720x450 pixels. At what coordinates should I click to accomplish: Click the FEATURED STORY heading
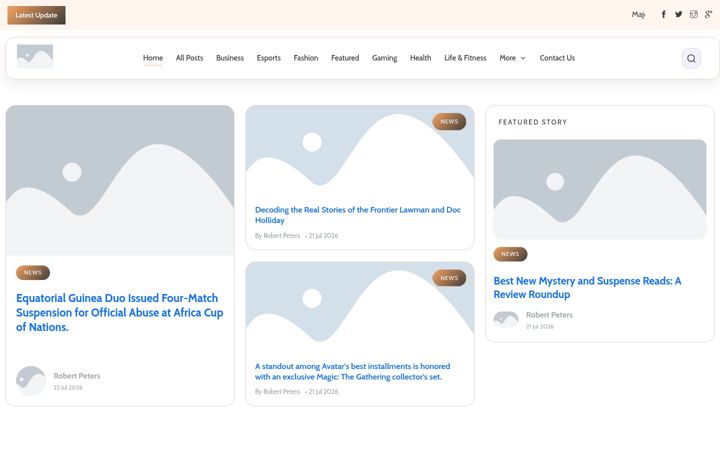[533, 122]
